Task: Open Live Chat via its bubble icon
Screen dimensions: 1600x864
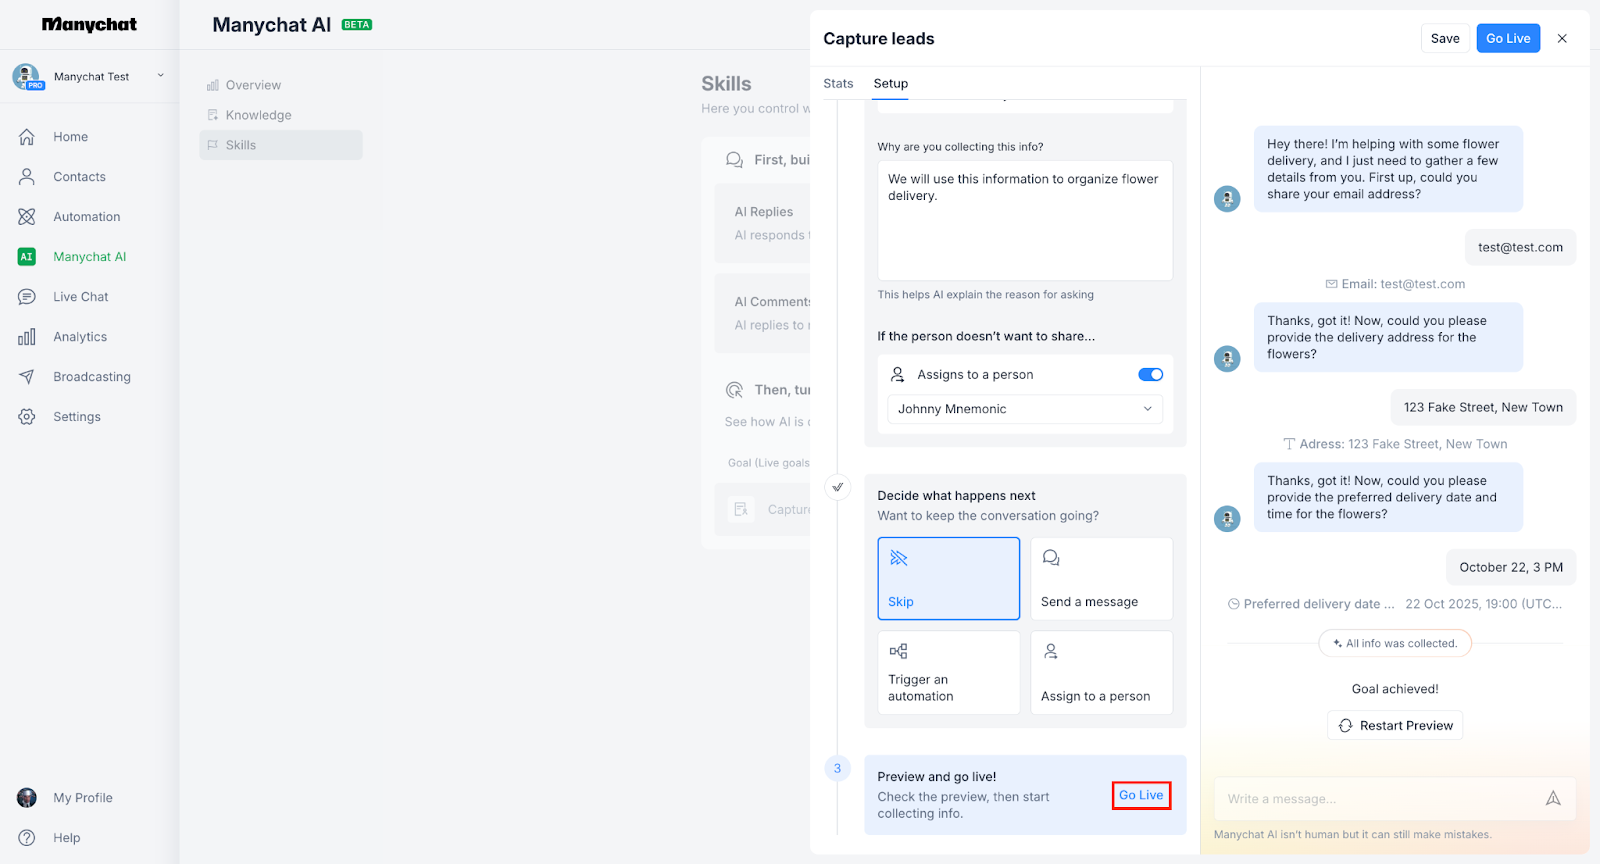Action: click(27, 297)
